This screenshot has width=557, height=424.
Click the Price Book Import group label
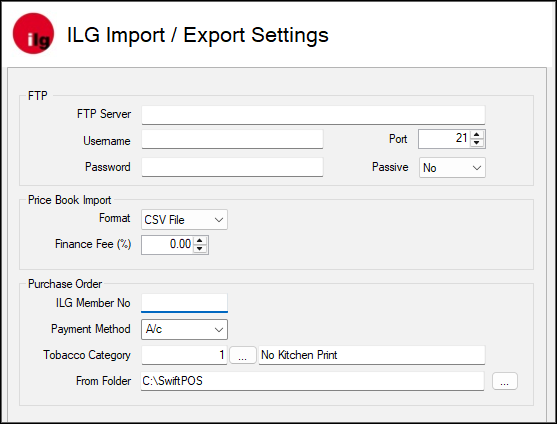click(70, 200)
